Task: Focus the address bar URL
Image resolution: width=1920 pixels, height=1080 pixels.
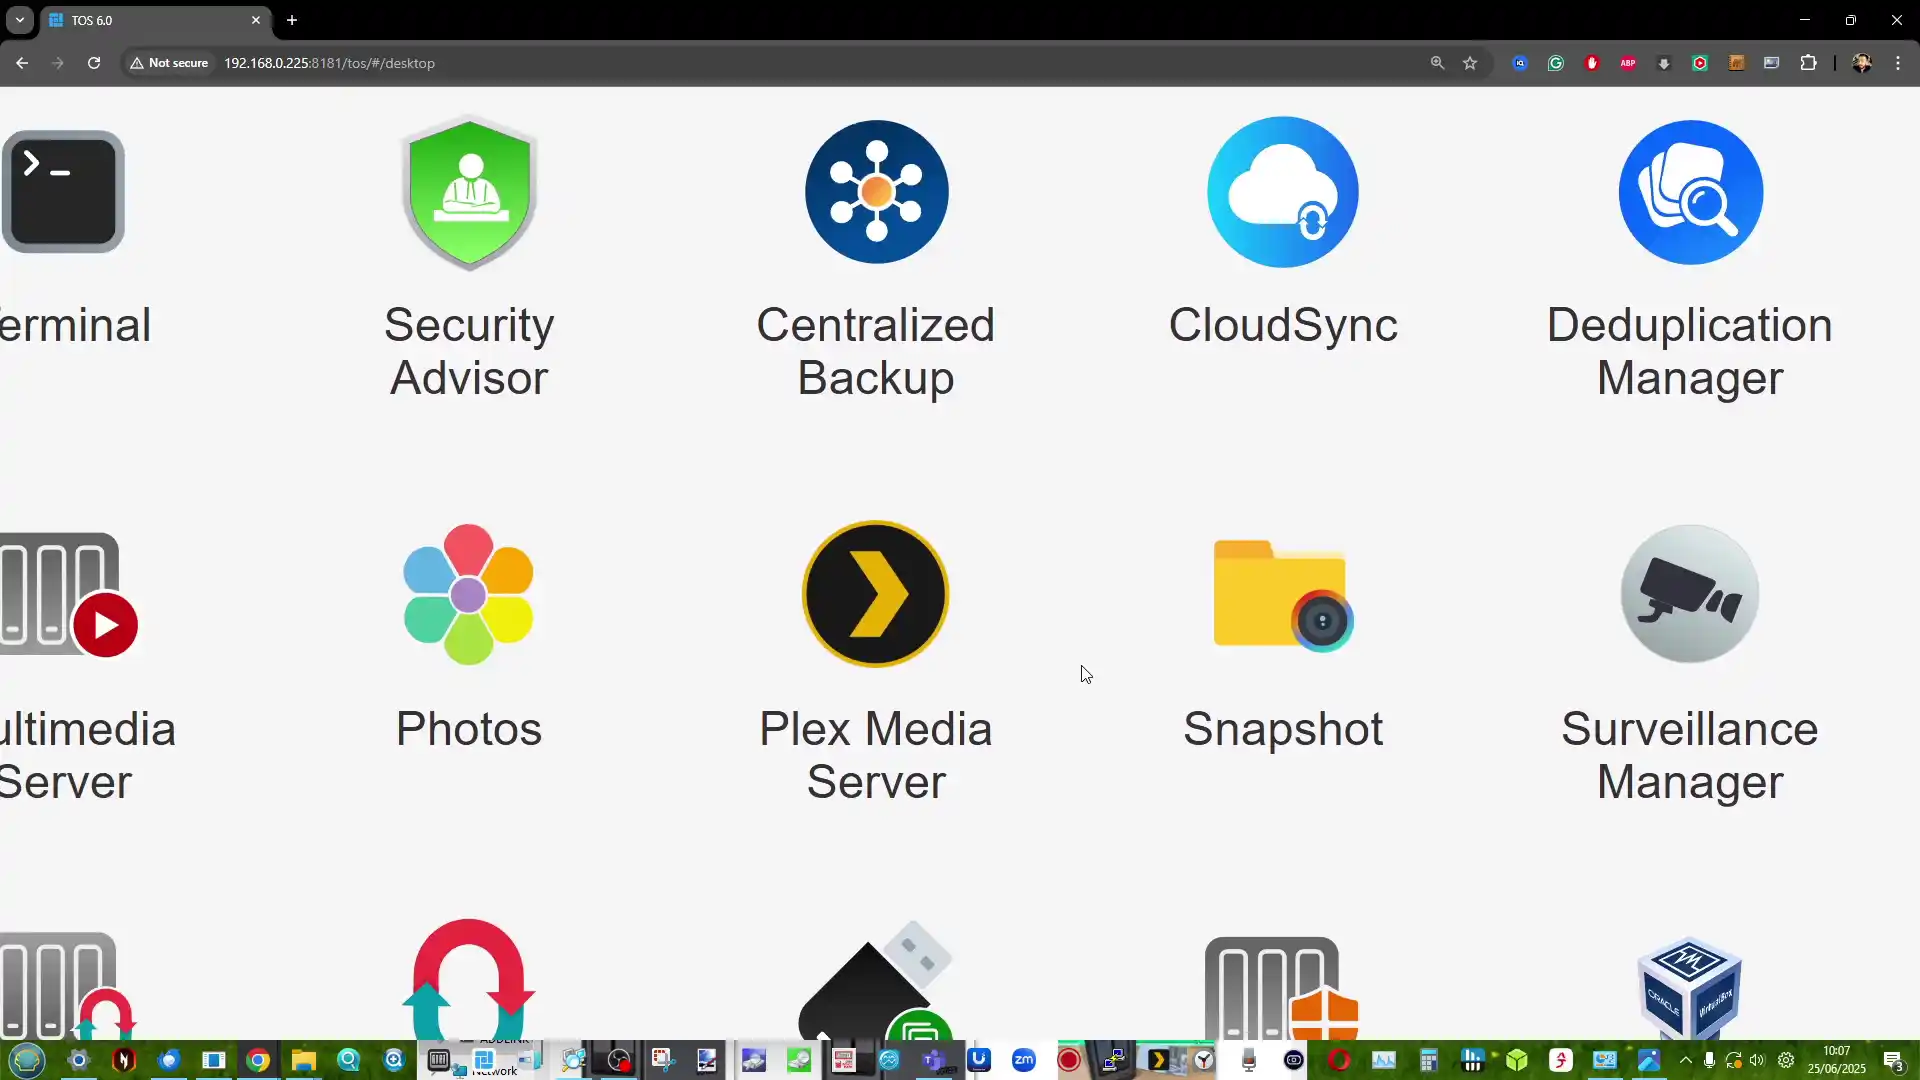Action: pyautogui.click(x=329, y=63)
